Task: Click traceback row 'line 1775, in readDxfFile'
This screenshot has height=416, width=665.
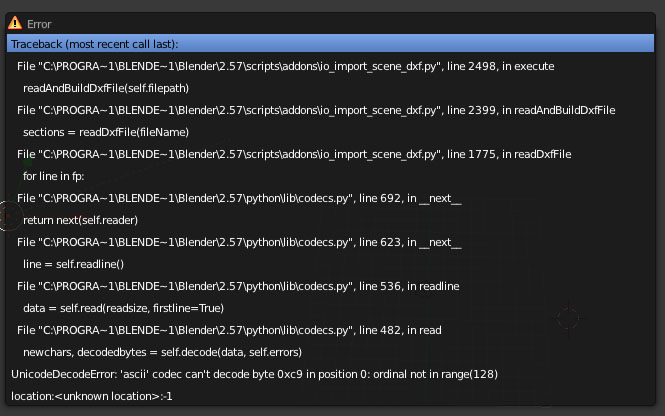Action: 330,154
